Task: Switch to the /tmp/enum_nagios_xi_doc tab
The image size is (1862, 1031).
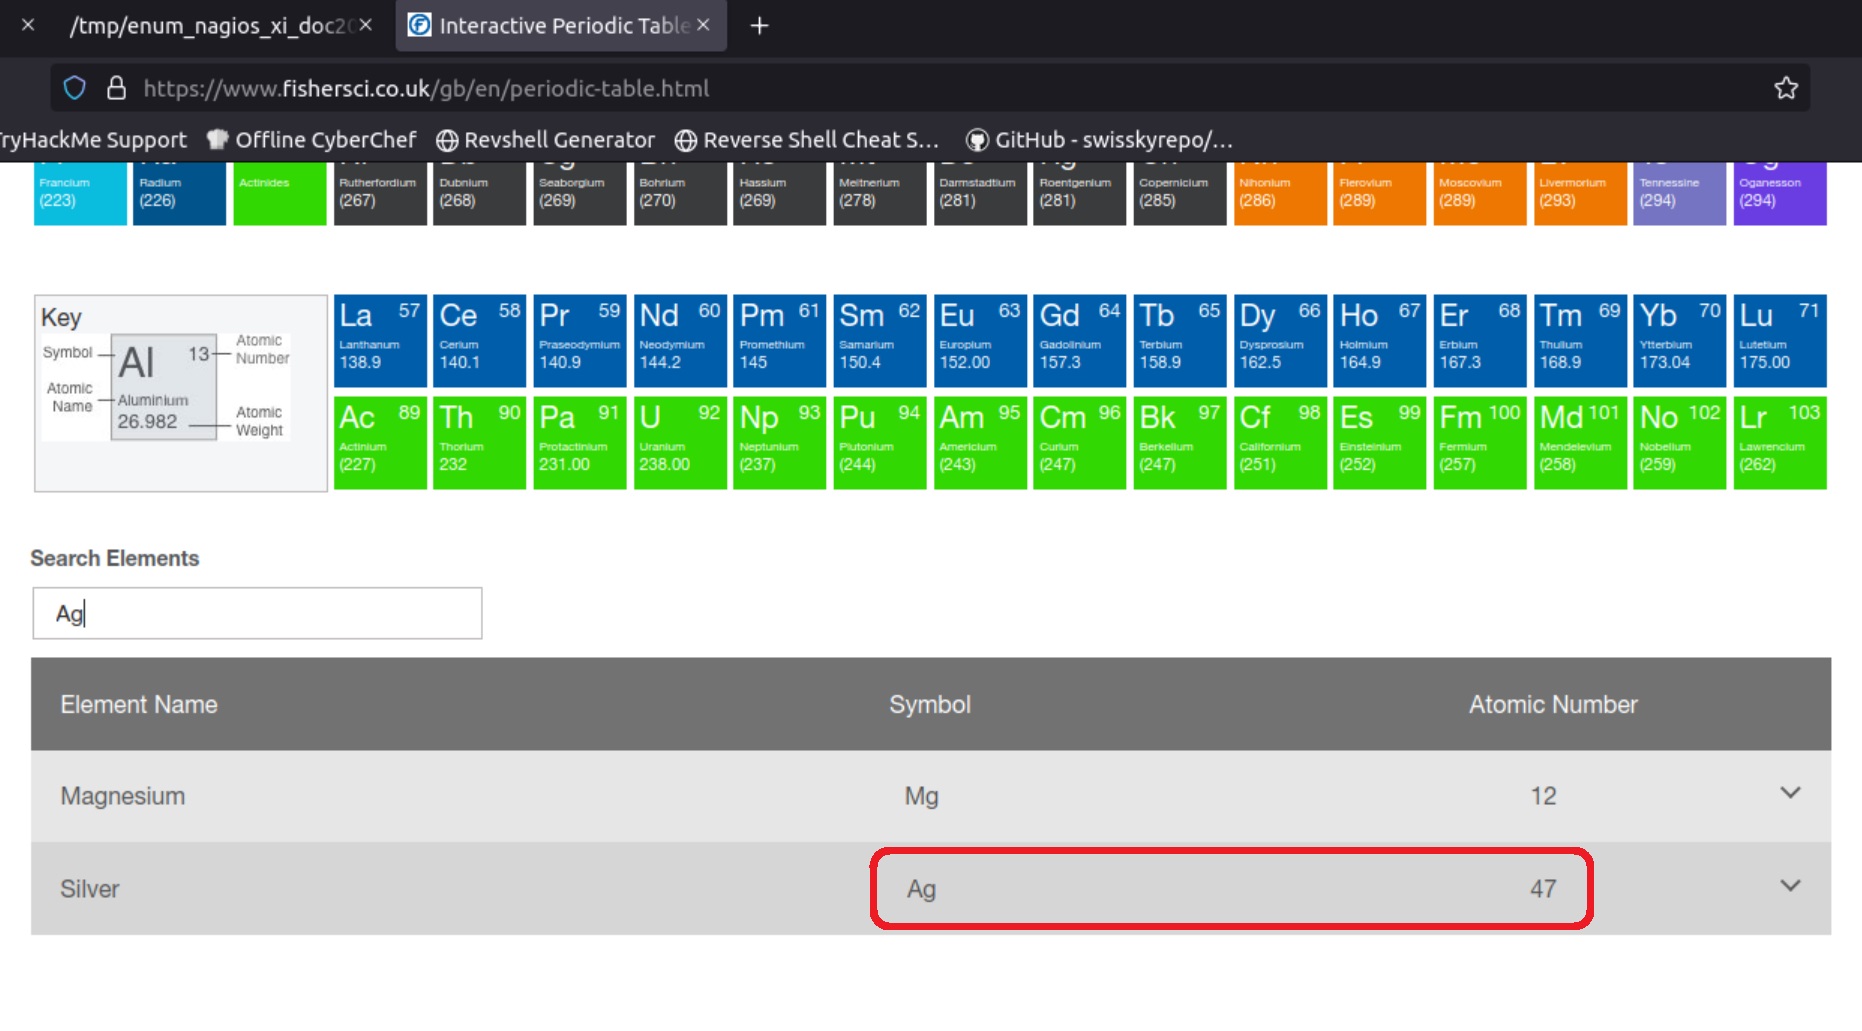Action: (x=213, y=26)
